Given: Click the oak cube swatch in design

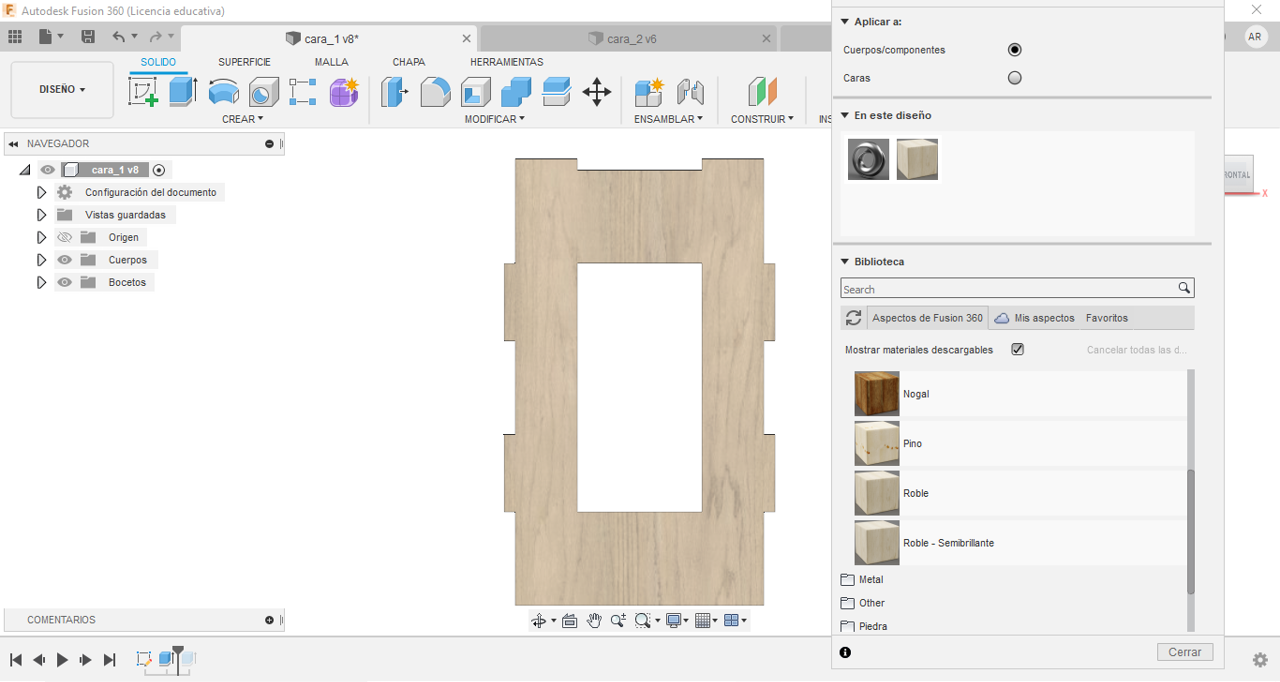Looking at the screenshot, I should pos(917,159).
